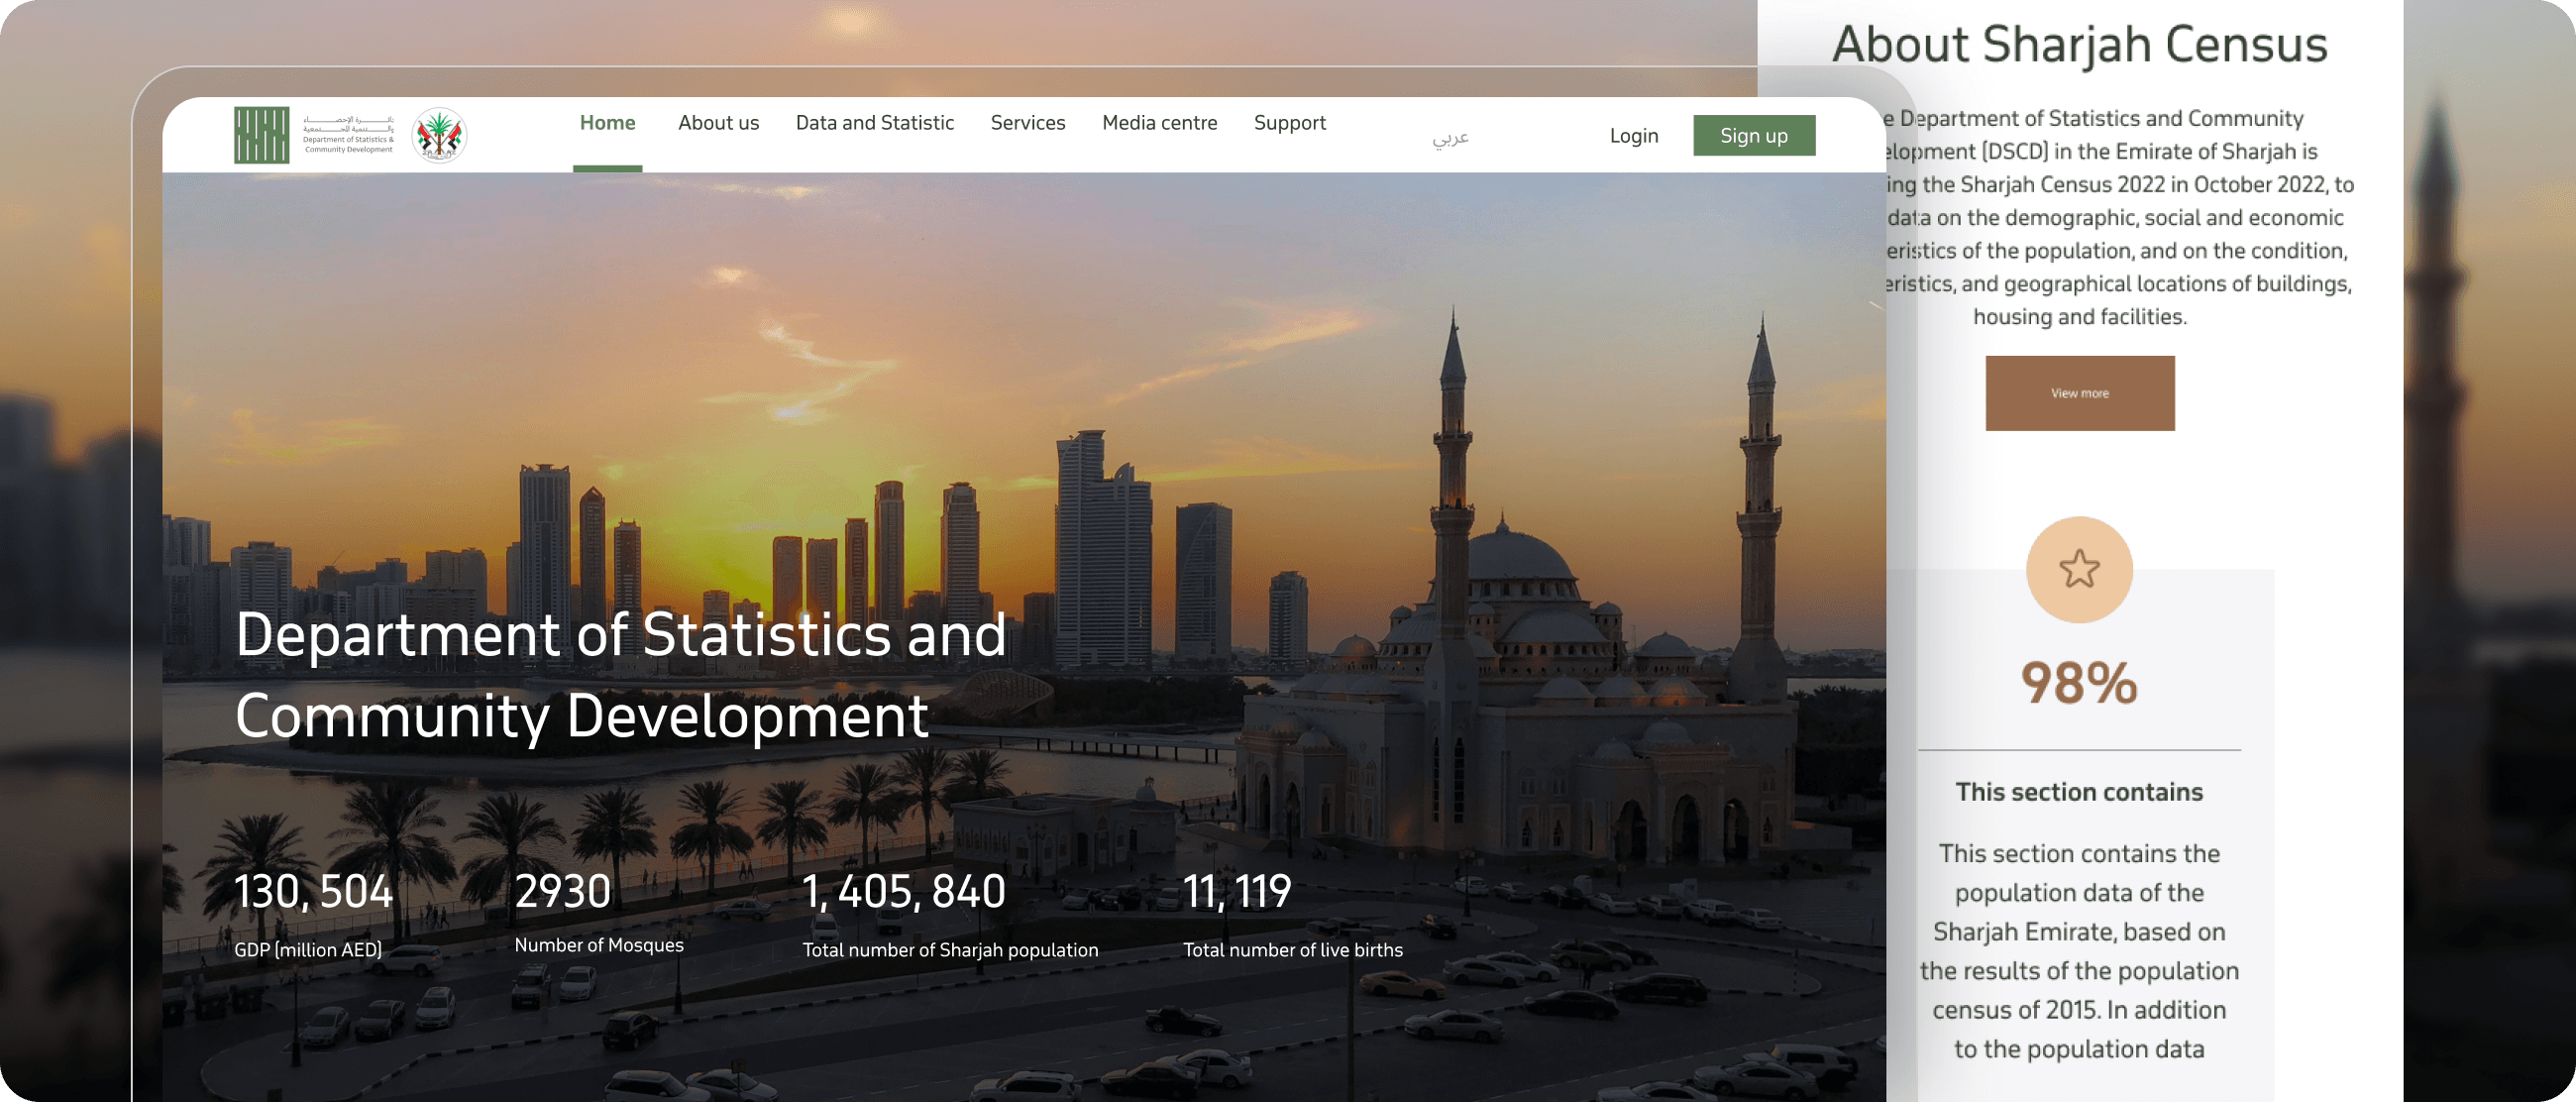The height and width of the screenshot is (1102, 2576).
Task: Click the This section contains heading
Action: [x=2079, y=792]
